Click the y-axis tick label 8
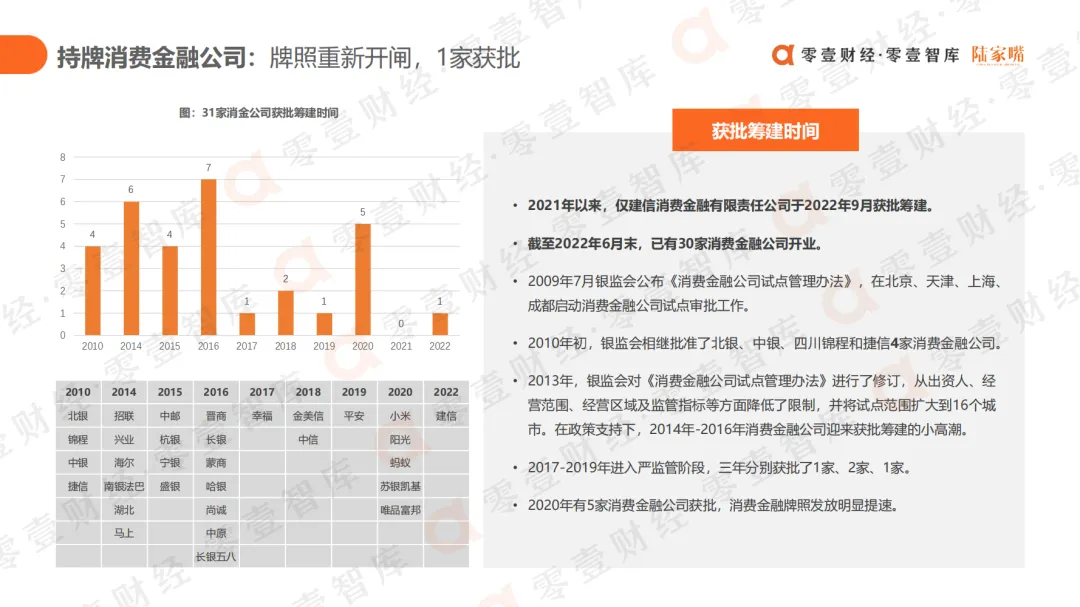Screen dimensions: 1080x607 coord(63,157)
